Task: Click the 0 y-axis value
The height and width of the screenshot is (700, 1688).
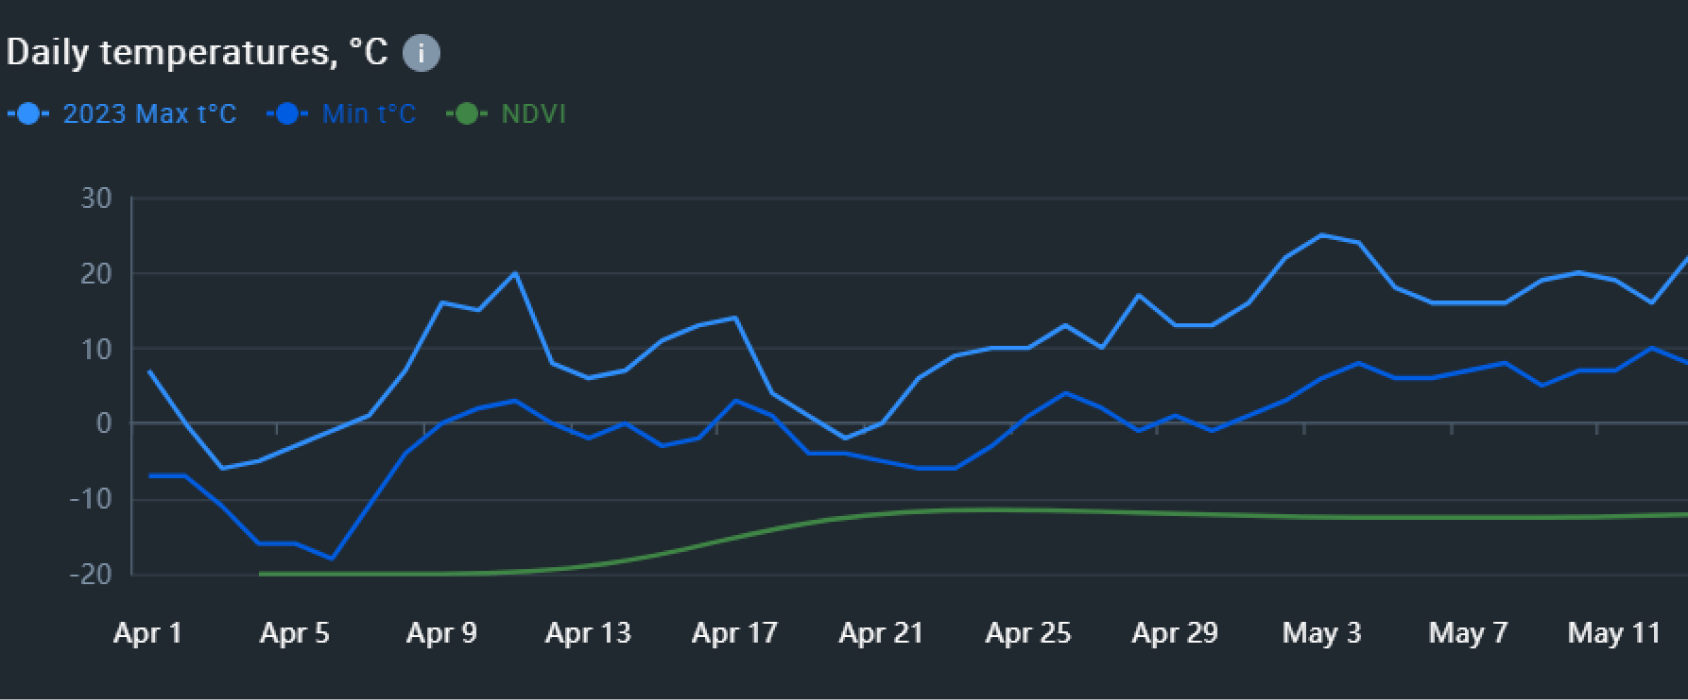Action: coord(104,424)
